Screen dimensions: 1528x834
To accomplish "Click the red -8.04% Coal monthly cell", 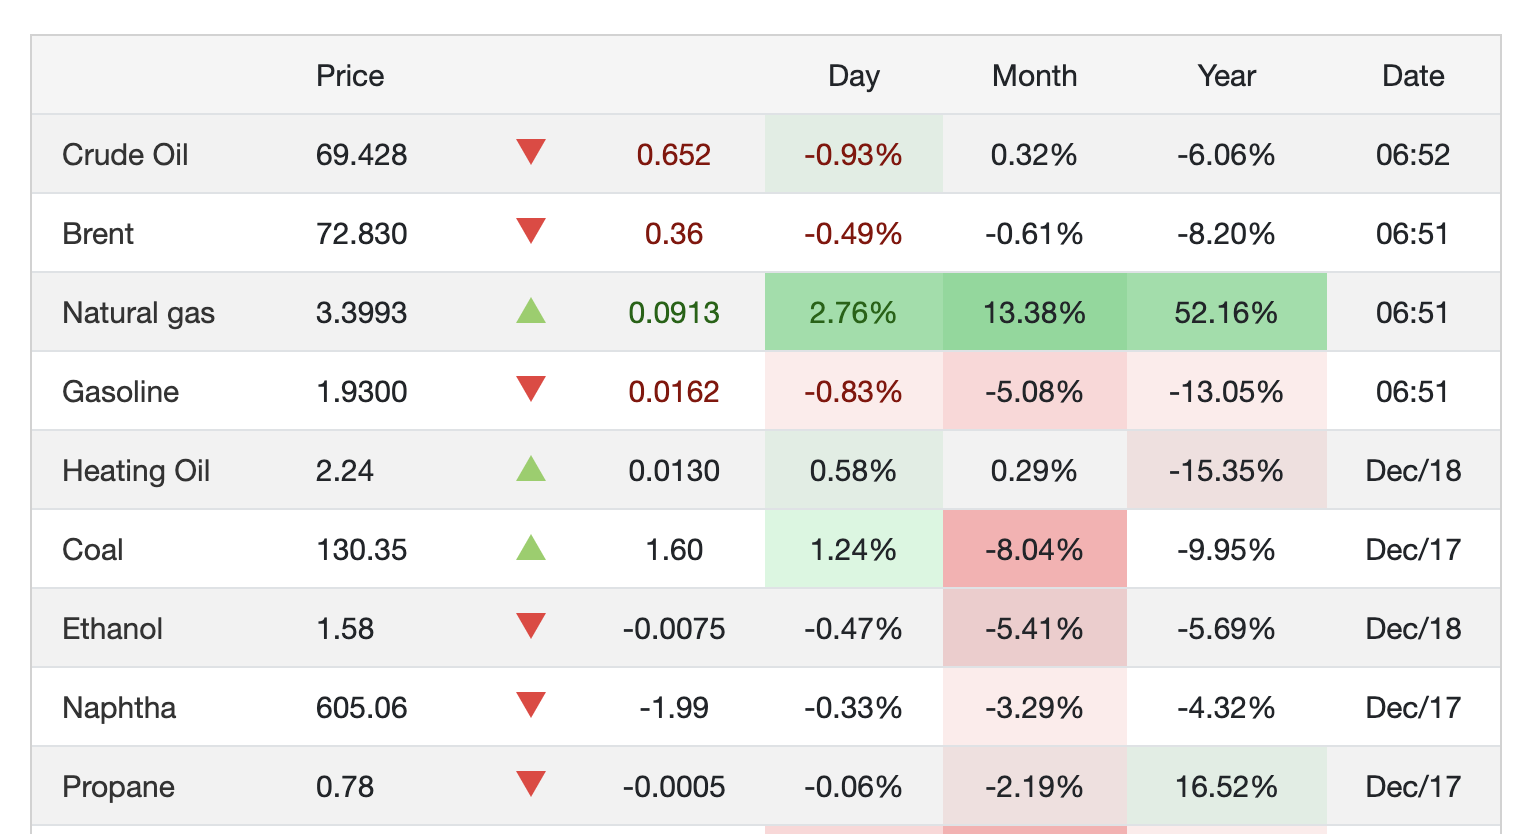I will click(x=1034, y=550).
